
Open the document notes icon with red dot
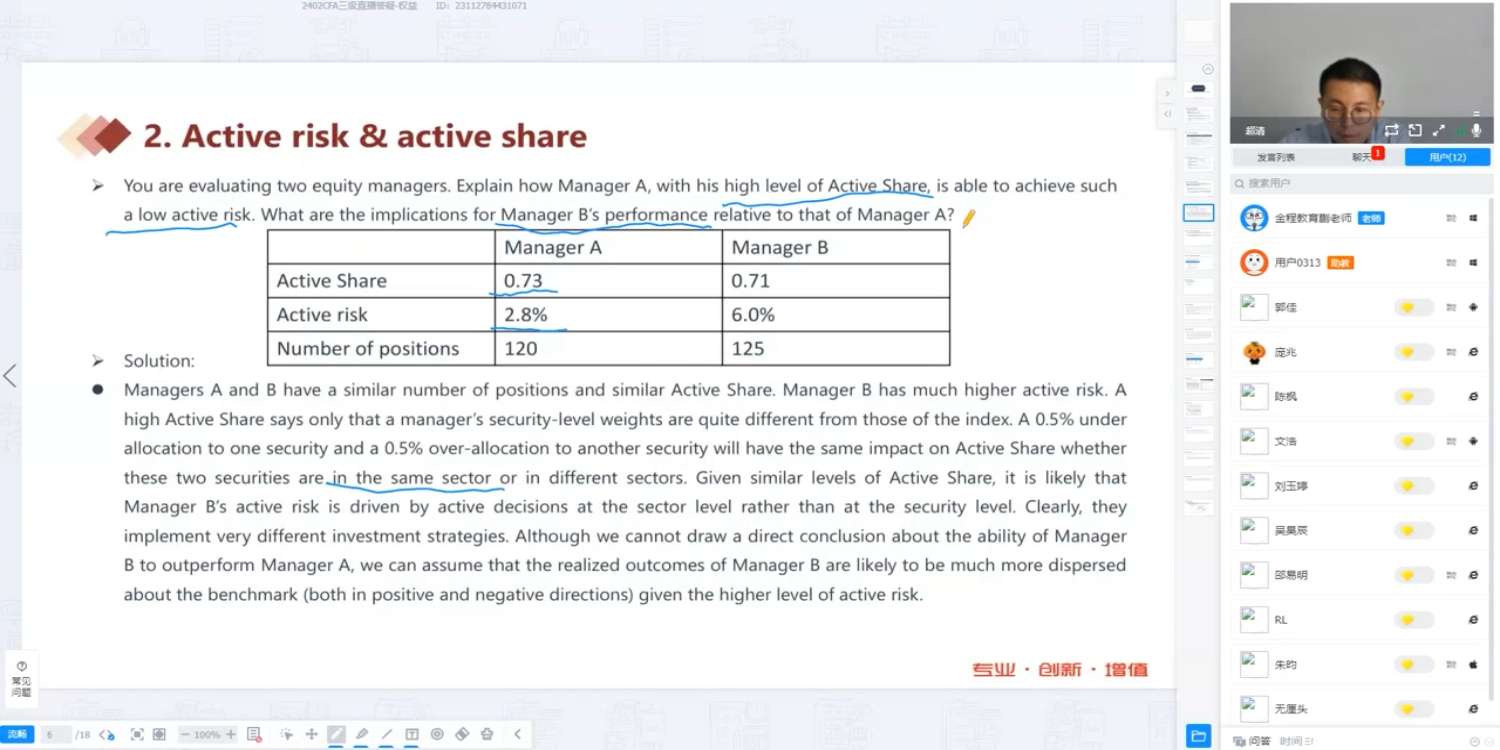click(x=255, y=735)
